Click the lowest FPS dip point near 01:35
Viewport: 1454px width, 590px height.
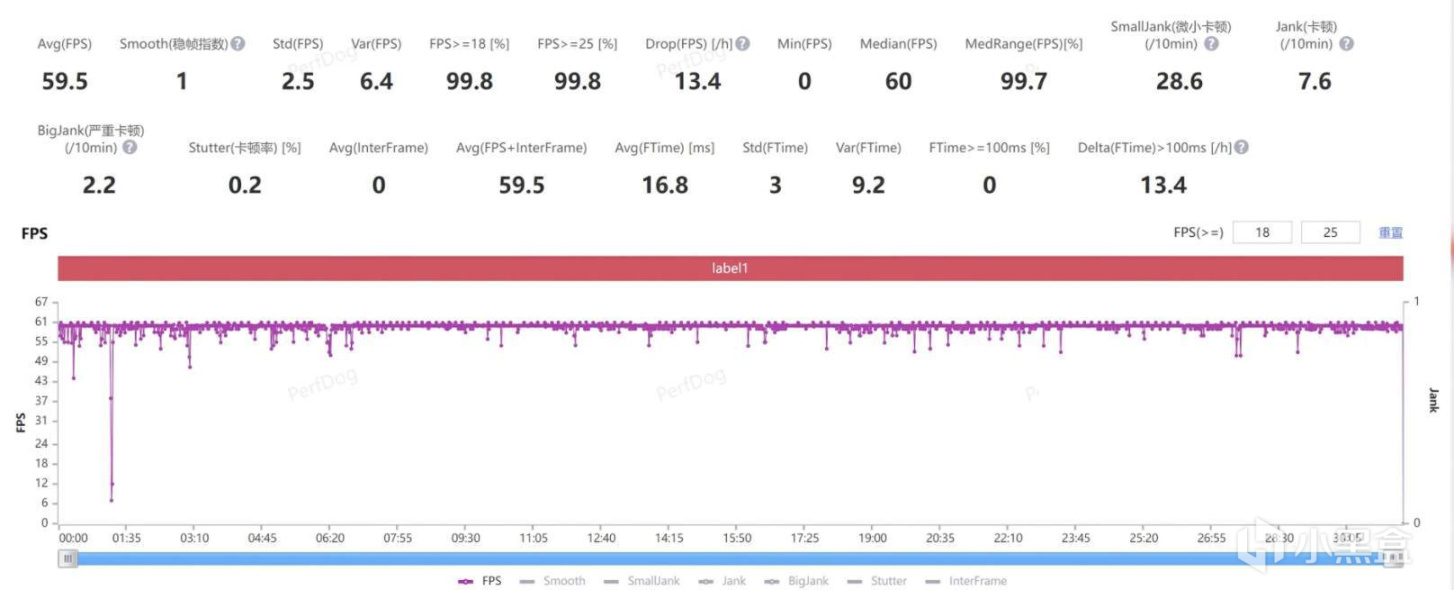pos(111,500)
